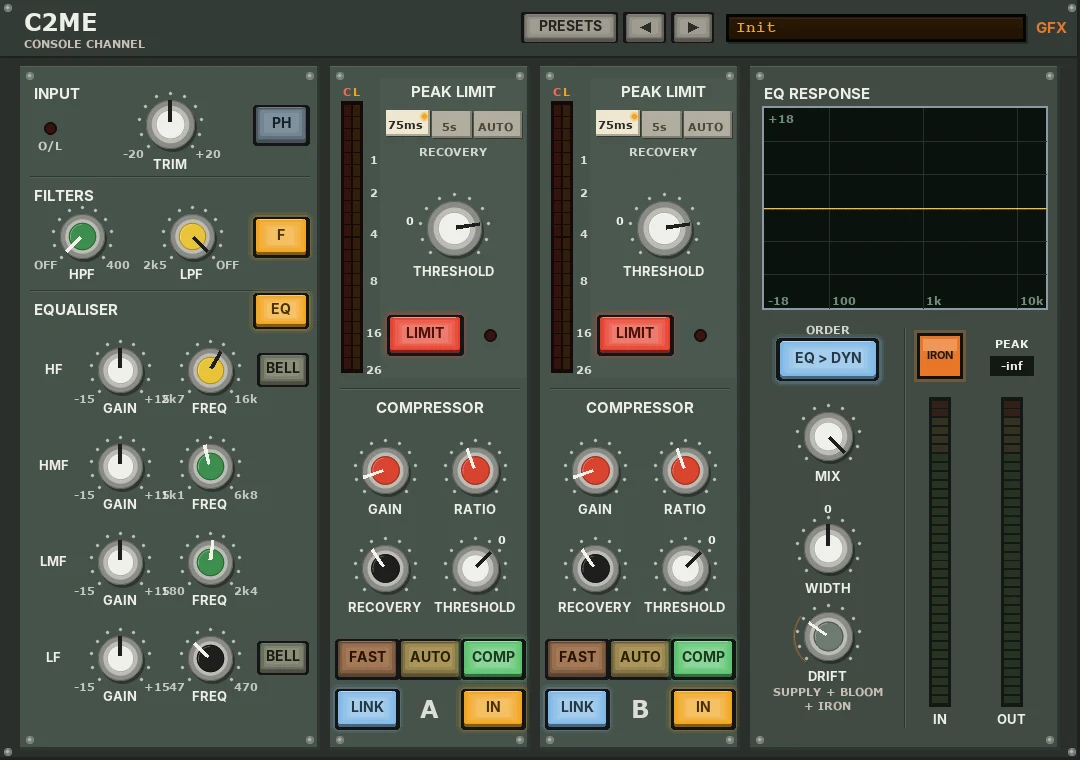Viewport: 1080px width, 760px height.
Task: Click the HMF GAIN knob
Action: point(121,466)
